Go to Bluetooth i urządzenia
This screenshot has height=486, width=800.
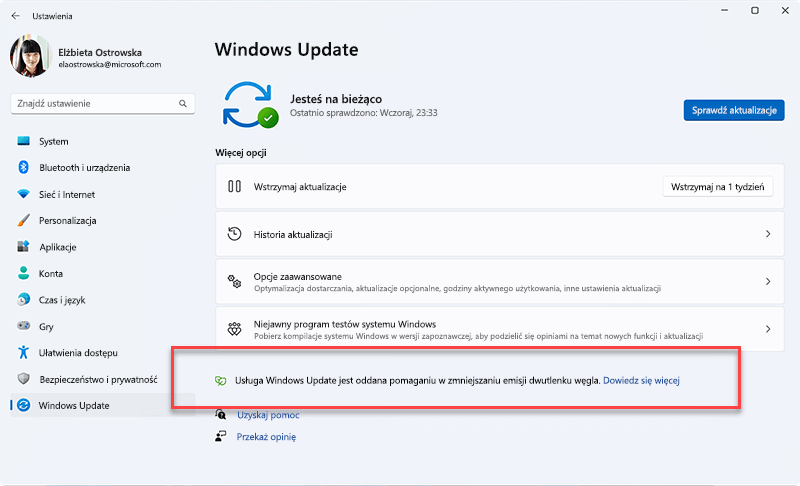[x=85, y=168]
